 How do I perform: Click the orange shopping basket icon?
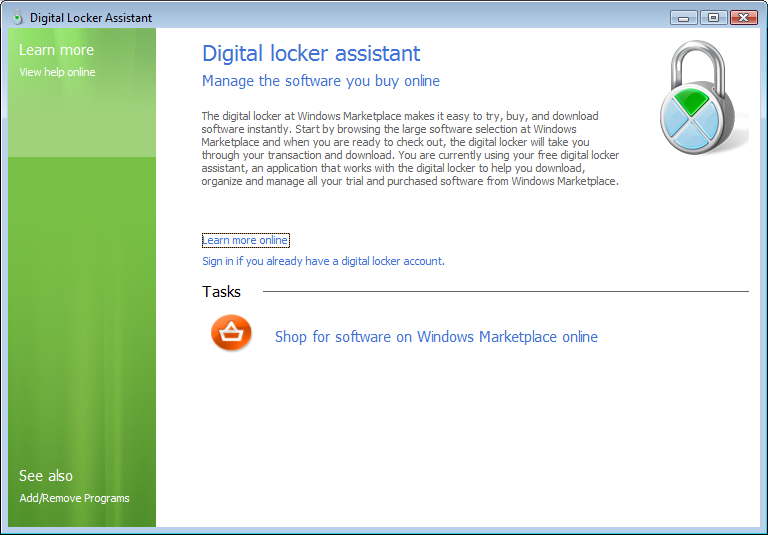tap(231, 333)
